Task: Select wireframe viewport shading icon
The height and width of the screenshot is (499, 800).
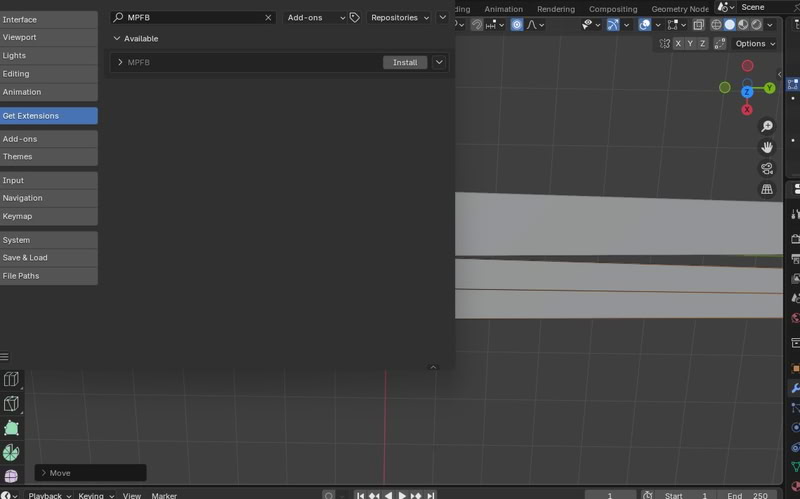Action: click(x=715, y=25)
